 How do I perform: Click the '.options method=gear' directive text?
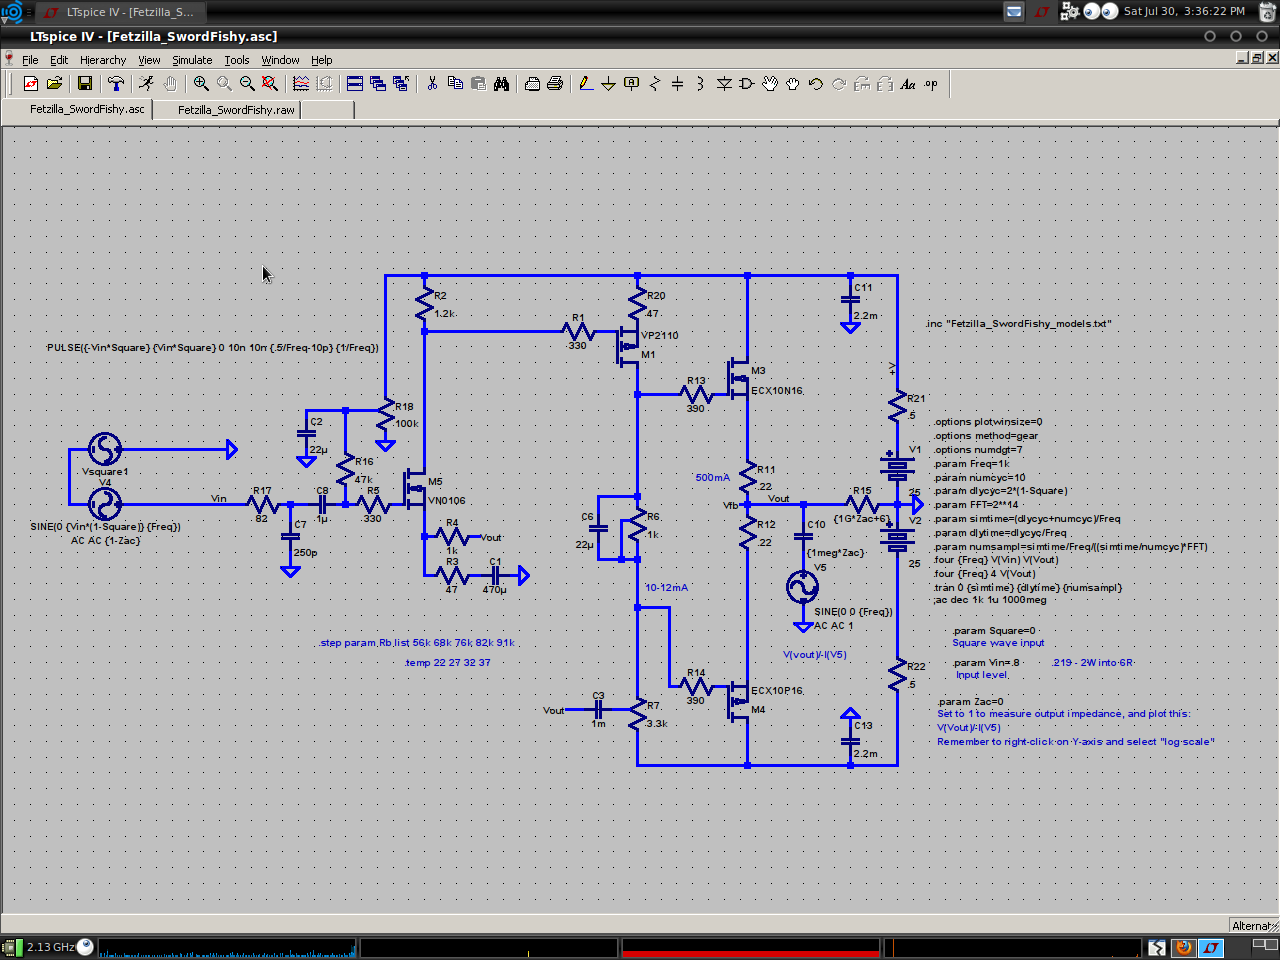986,436
